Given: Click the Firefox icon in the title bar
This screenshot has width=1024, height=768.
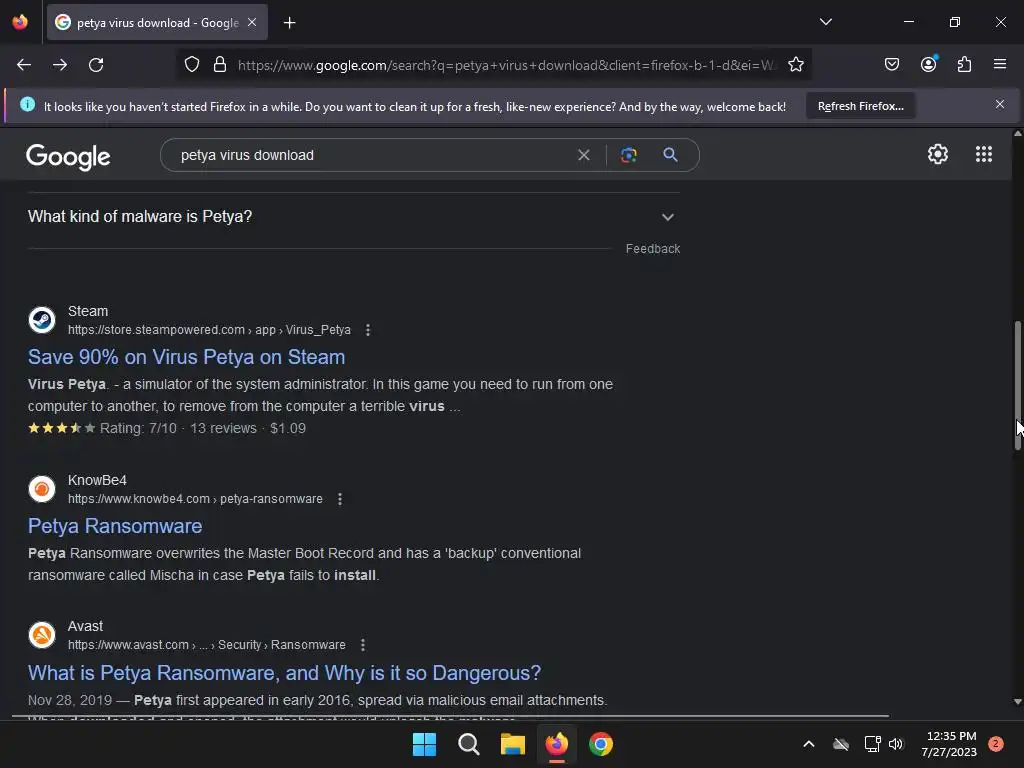Looking at the screenshot, I should pyautogui.click(x=20, y=22).
